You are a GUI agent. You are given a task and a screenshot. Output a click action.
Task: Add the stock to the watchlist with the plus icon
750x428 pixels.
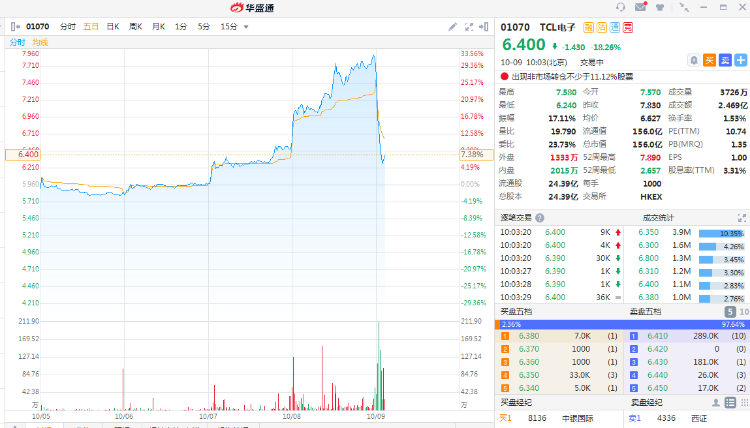(741, 60)
